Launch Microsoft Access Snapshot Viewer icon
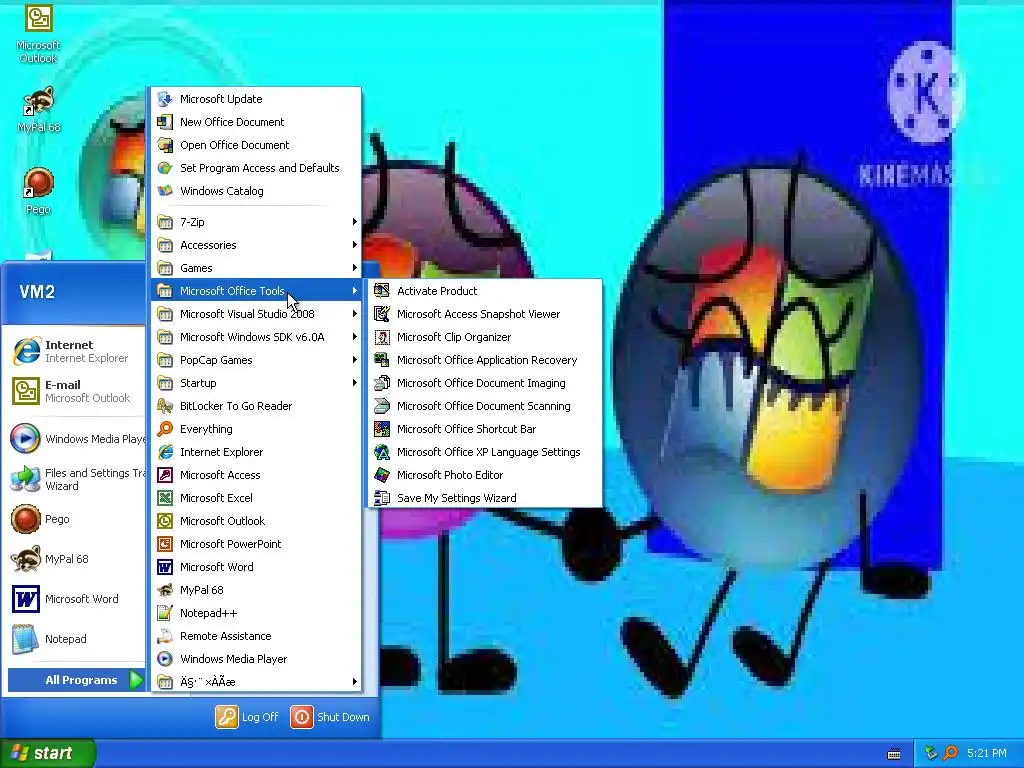This screenshot has height=768, width=1024. click(x=382, y=313)
